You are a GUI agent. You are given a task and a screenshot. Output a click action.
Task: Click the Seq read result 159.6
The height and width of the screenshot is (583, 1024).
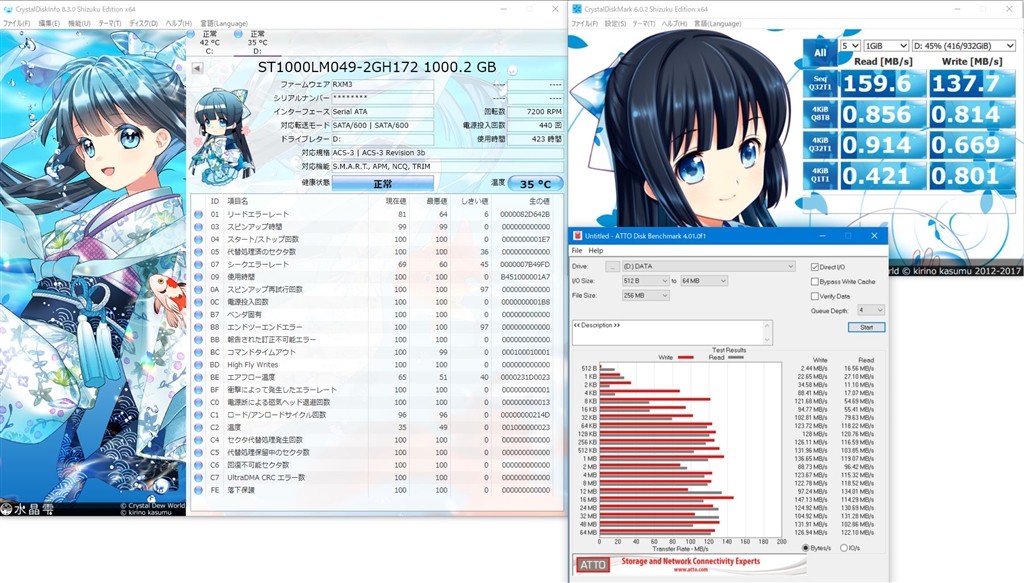[x=881, y=83]
